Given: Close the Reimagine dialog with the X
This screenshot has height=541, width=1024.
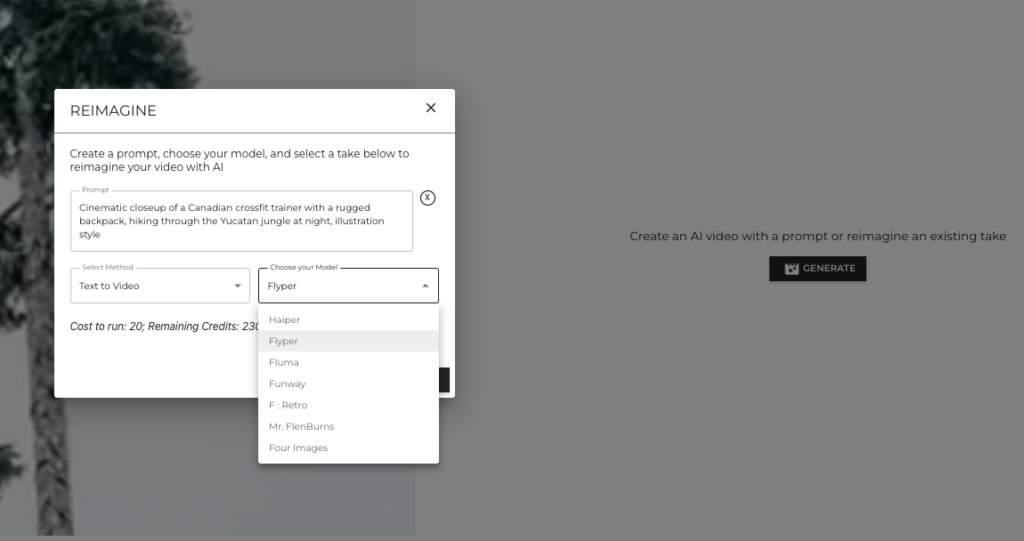Looking at the screenshot, I should pos(431,108).
